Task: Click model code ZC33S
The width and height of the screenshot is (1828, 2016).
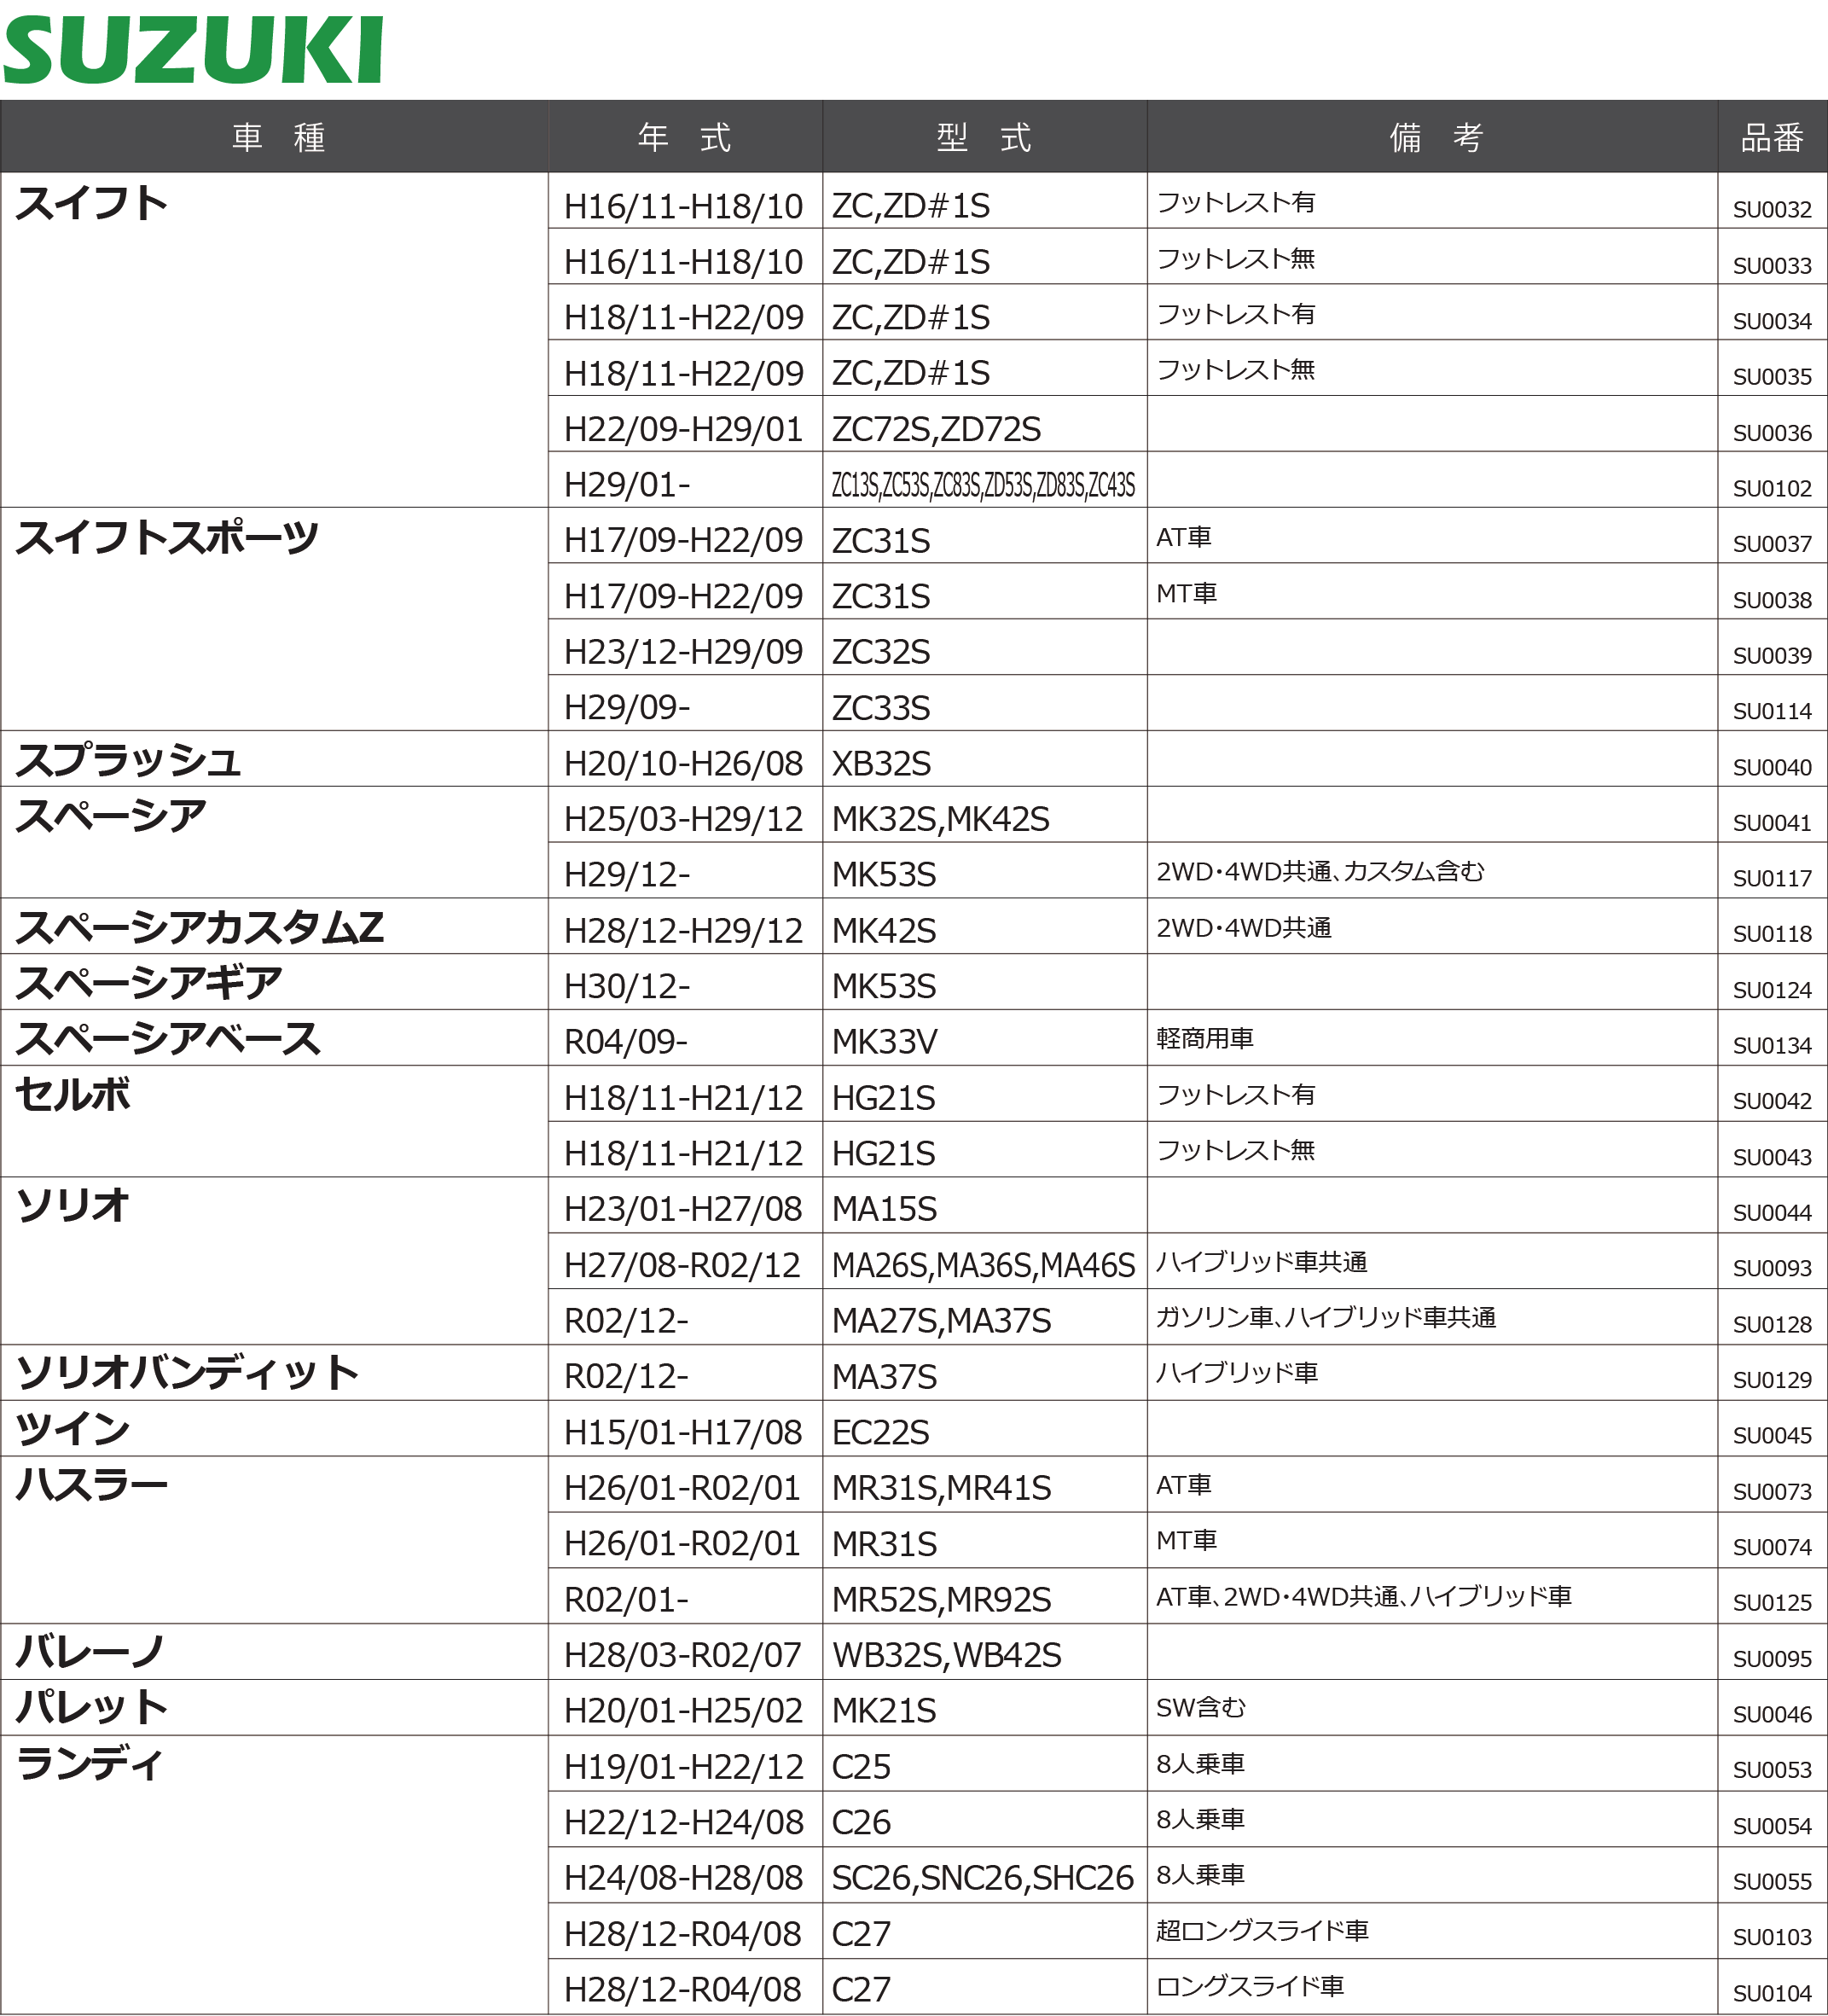Action: coord(881,708)
